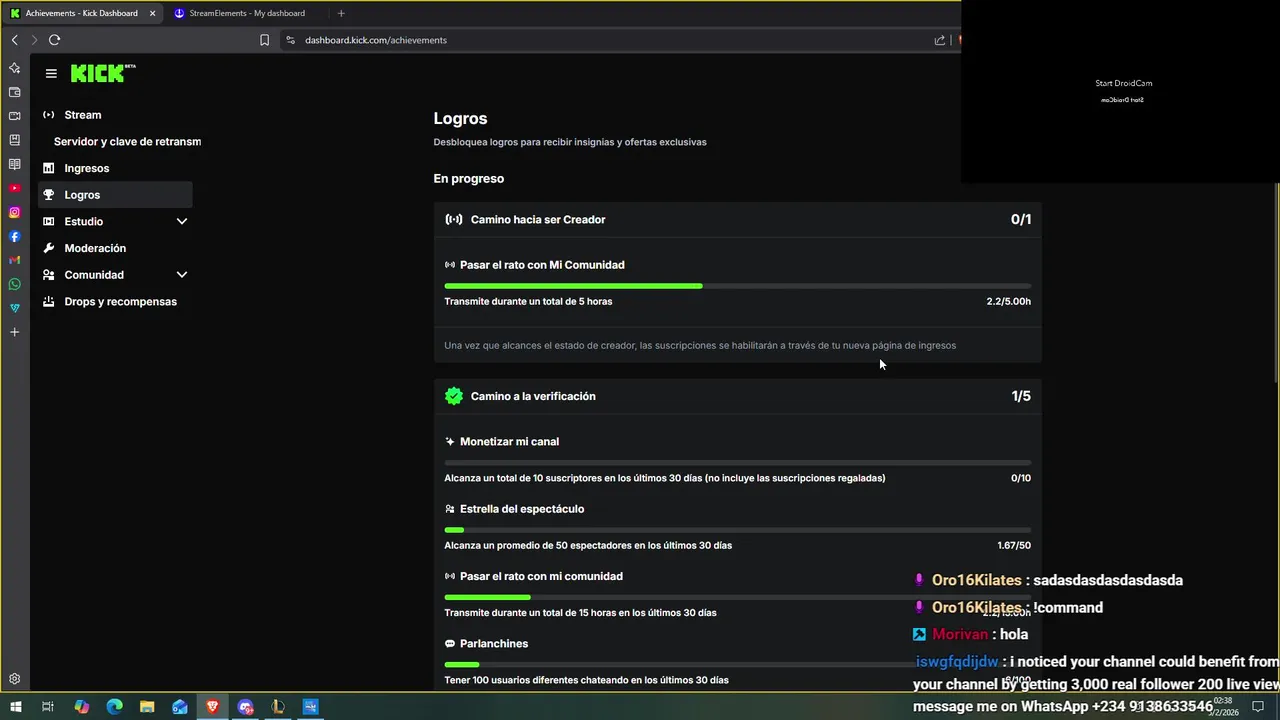Expand the Estudio submenu chevron
The image size is (1280, 720).
click(182, 221)
